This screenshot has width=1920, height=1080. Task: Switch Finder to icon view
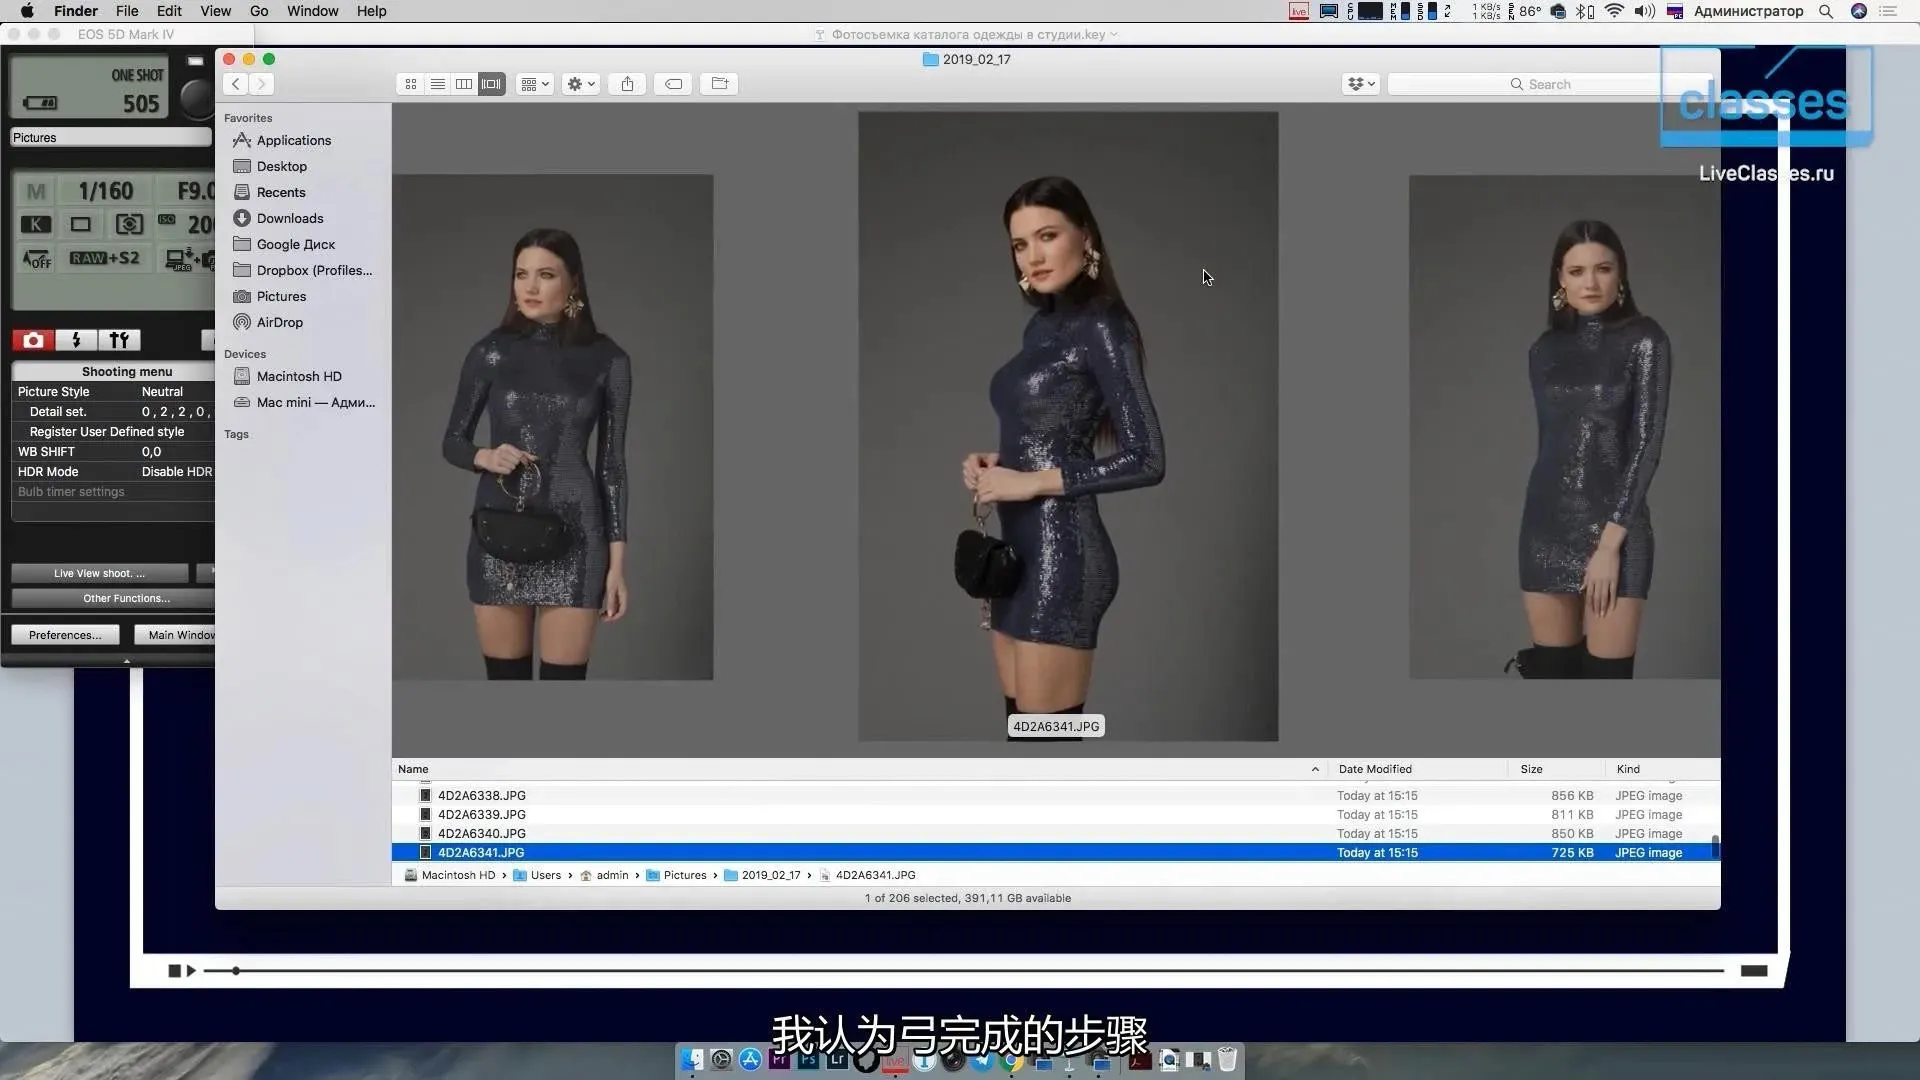[x=410, y=84]
